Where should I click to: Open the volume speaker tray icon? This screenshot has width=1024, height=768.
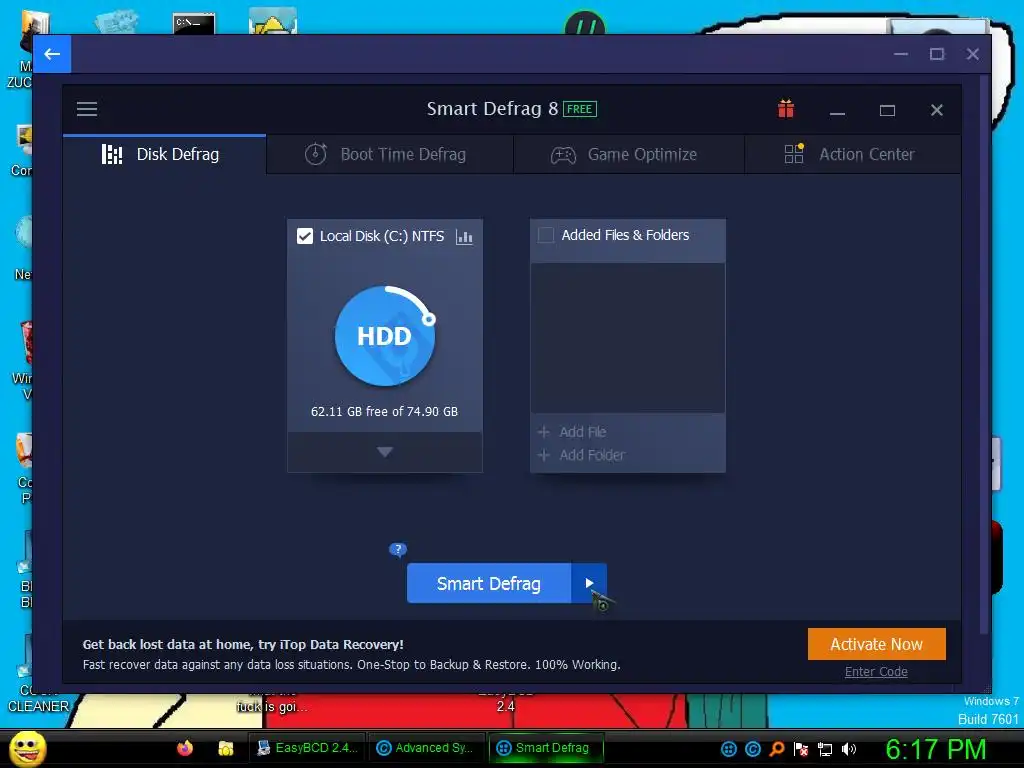[849, 749]
